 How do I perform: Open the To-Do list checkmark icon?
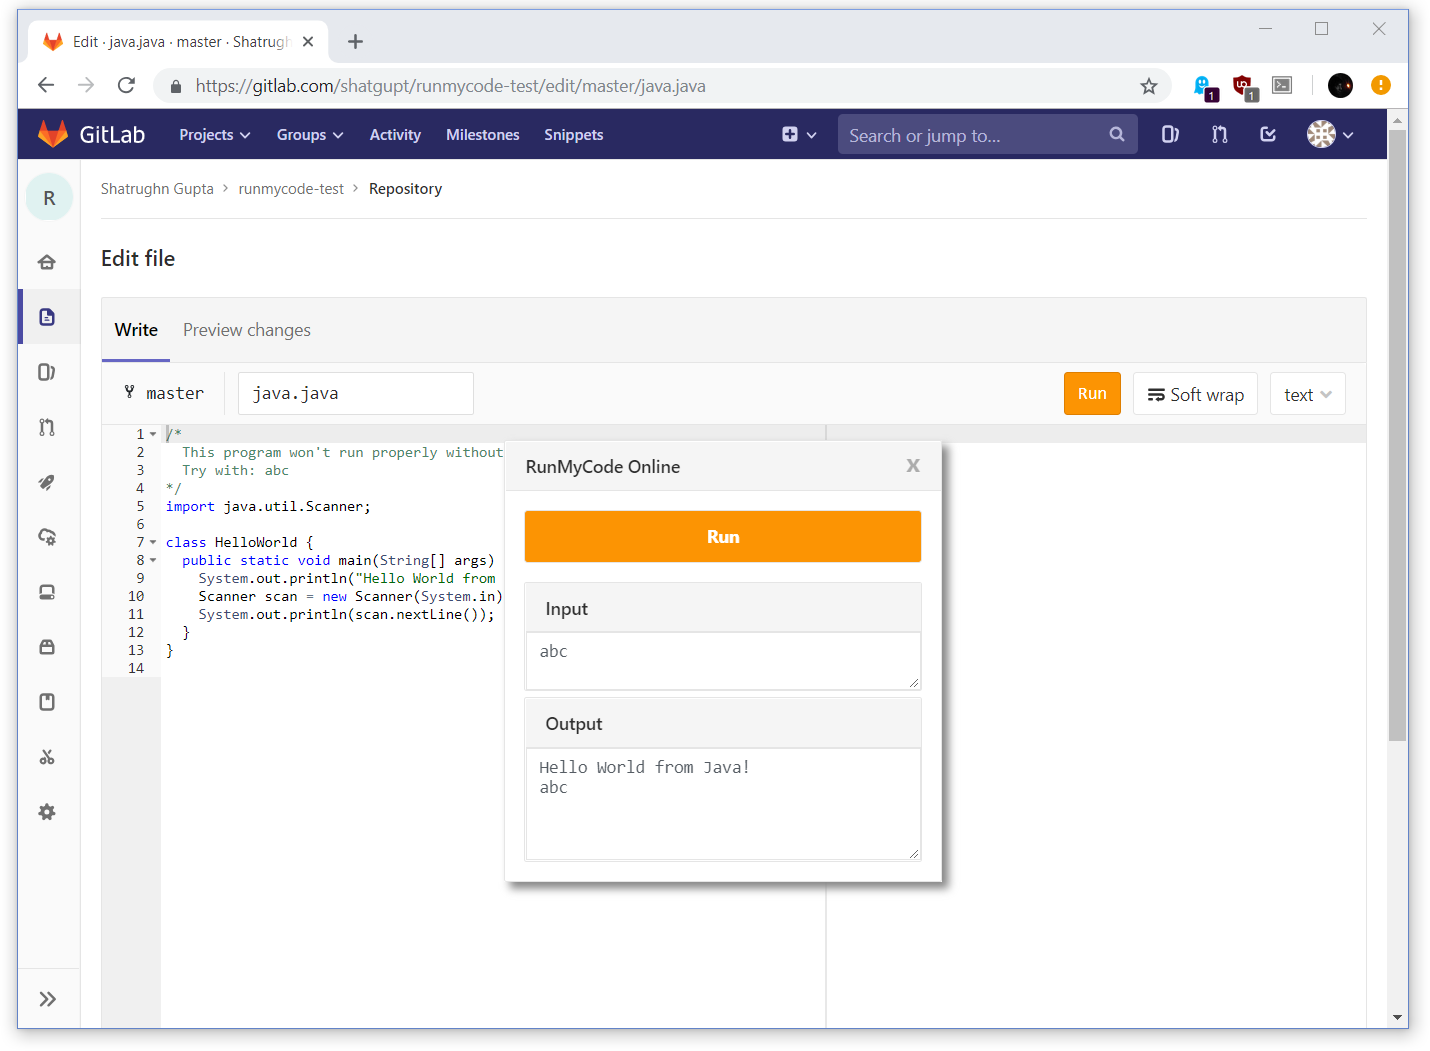(x=1268, y=134)
